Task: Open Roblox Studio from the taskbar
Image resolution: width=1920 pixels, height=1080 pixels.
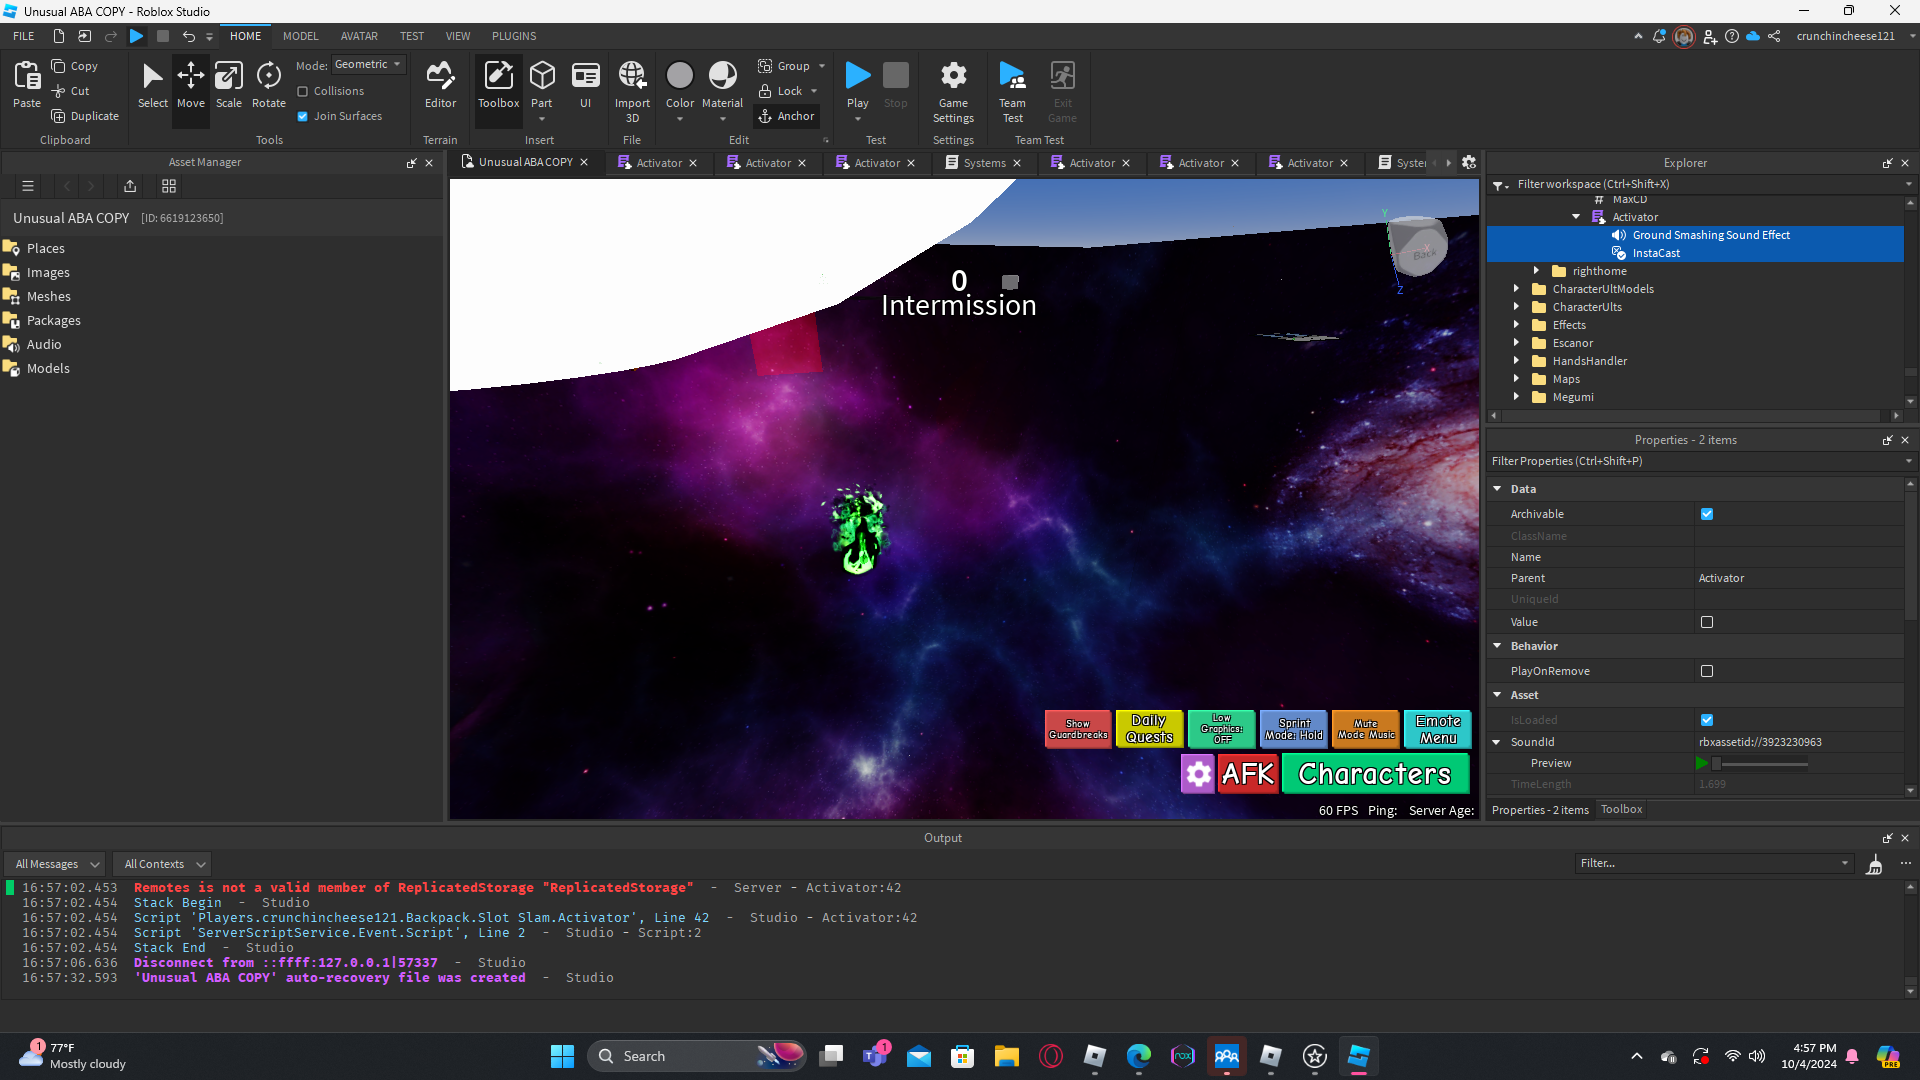Action: [x=1358, y=1056]
